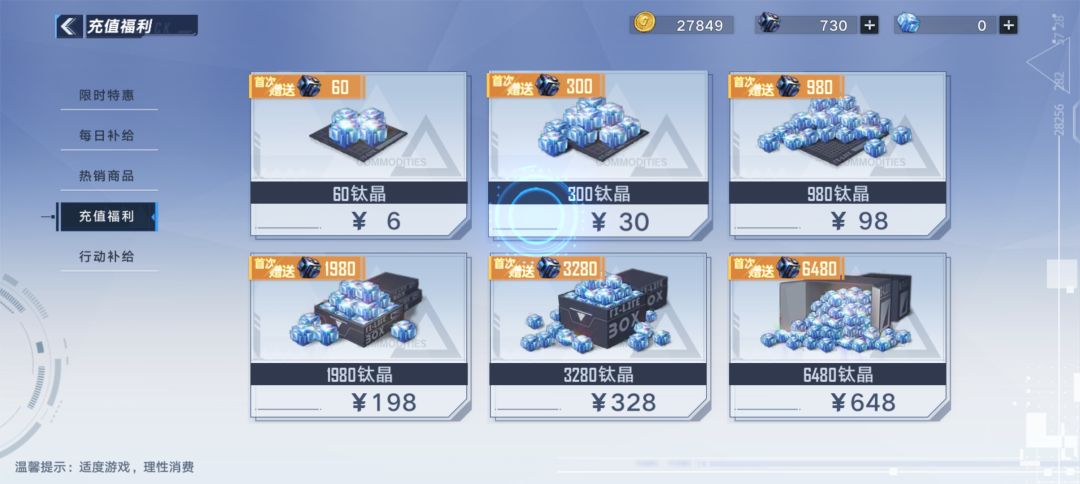Tap the plus next to 730
The width and height of the screenshot is (1080, 484).
(x=869, y=25)
